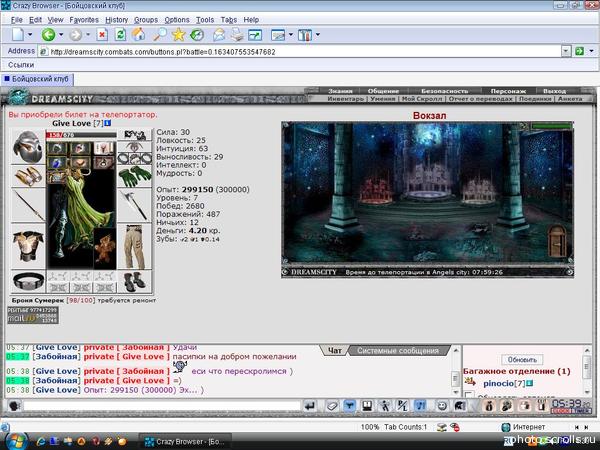Viewport: 600px width, 450px height.
Task: Click the black belt equipment slot
Action: (x=28, y=281)
